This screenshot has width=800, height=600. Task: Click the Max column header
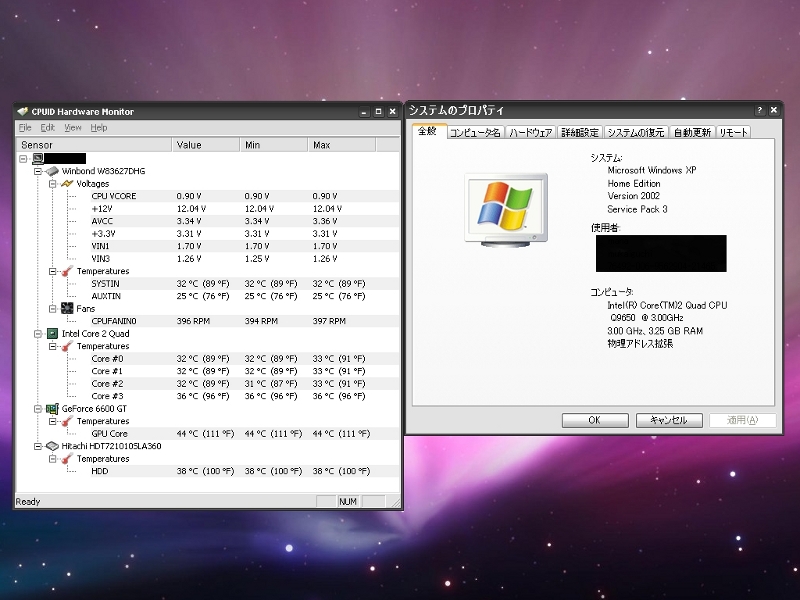(342, 145)
